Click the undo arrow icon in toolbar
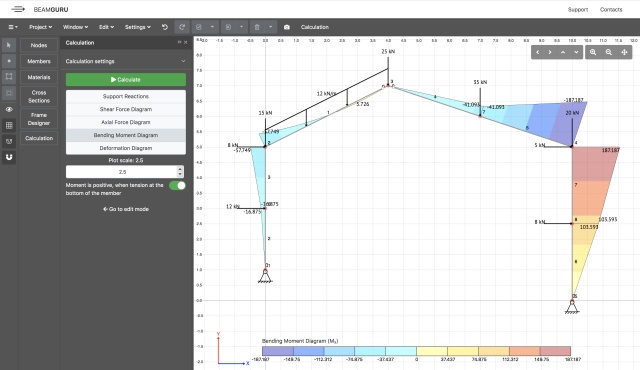Image resolution: width=640 pixels, height=370 pixels. click(x=165, y=27)
